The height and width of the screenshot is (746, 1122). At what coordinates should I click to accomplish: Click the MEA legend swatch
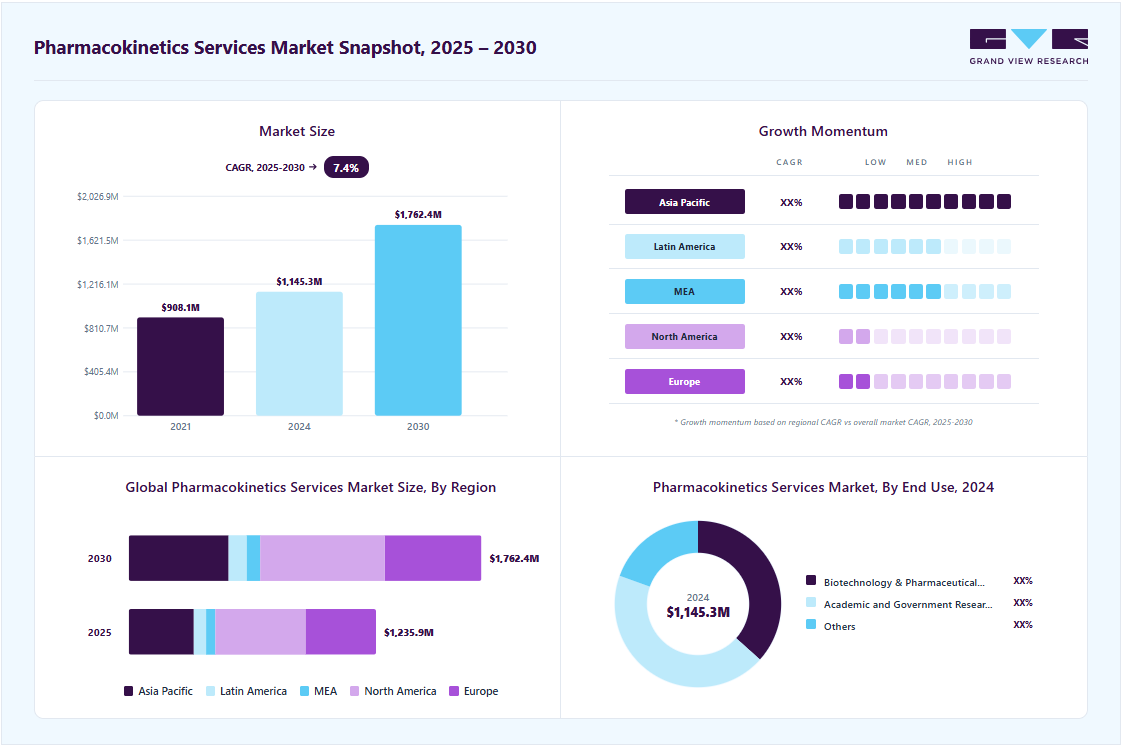tap(305, 691)
